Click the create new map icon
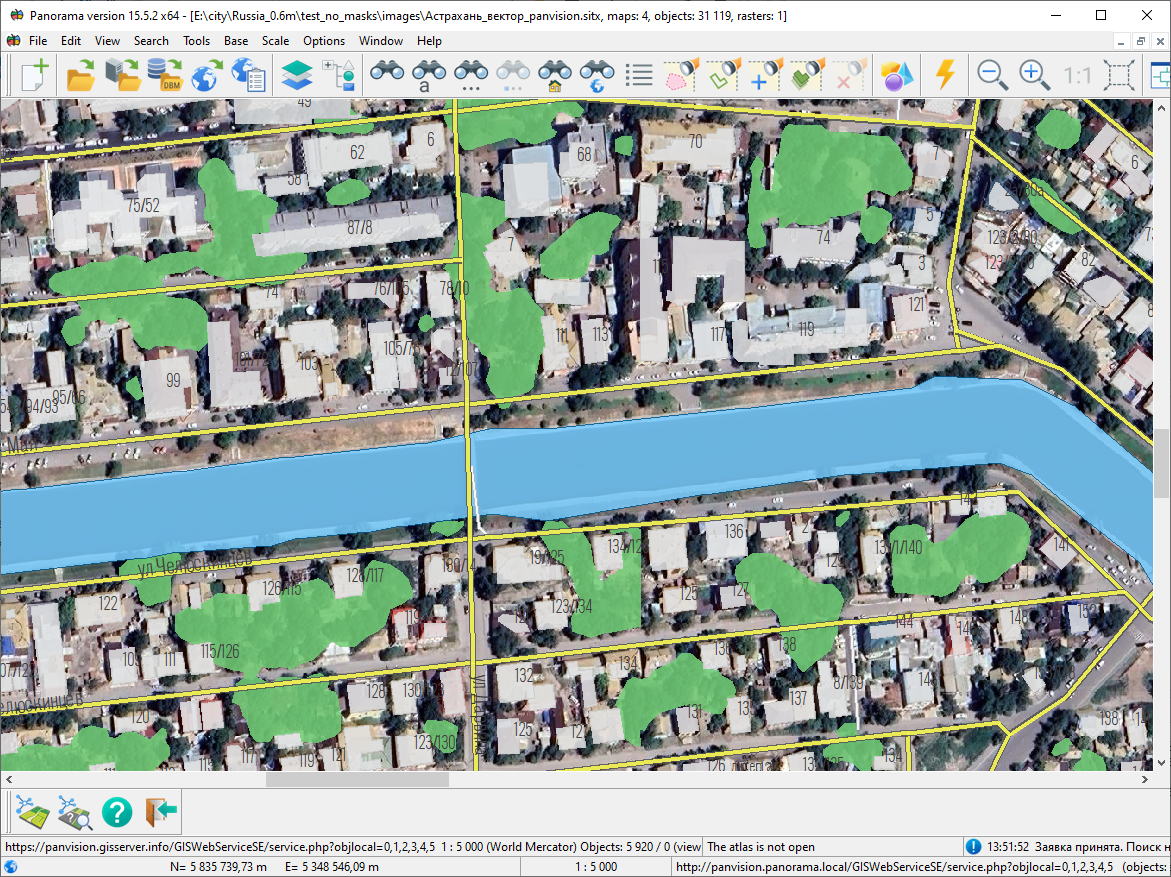This screenshot has height=877, width=1171. pos(35,75)
